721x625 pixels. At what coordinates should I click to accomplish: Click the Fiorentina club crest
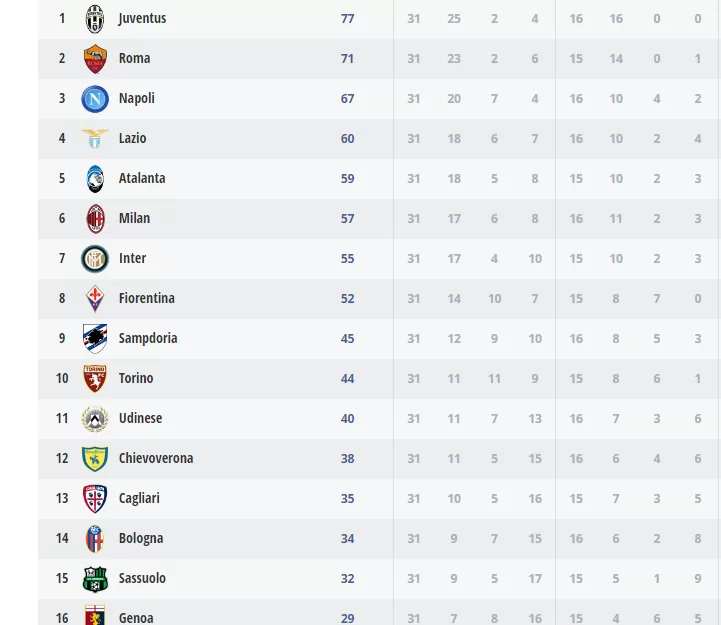[x=95, y=299]
